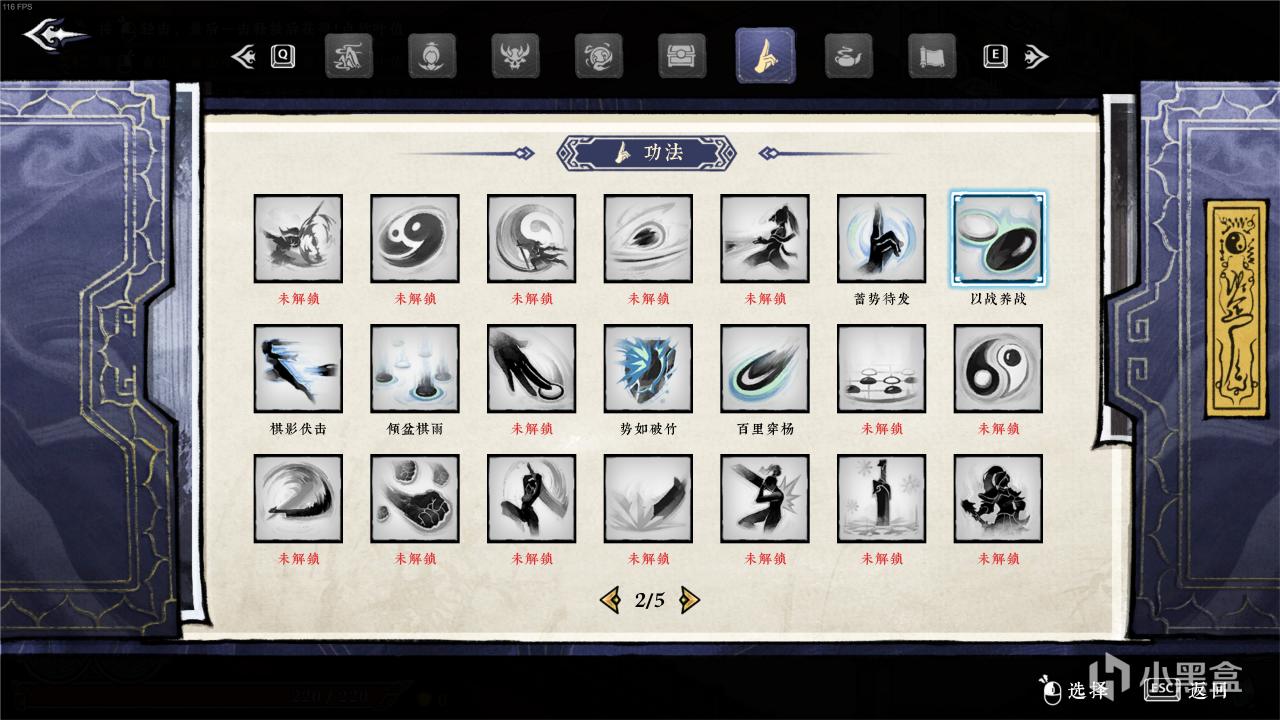Viewport: 1280px width, 720px height.
Task: Open the demon mask tab
Action: coord(515,56)
